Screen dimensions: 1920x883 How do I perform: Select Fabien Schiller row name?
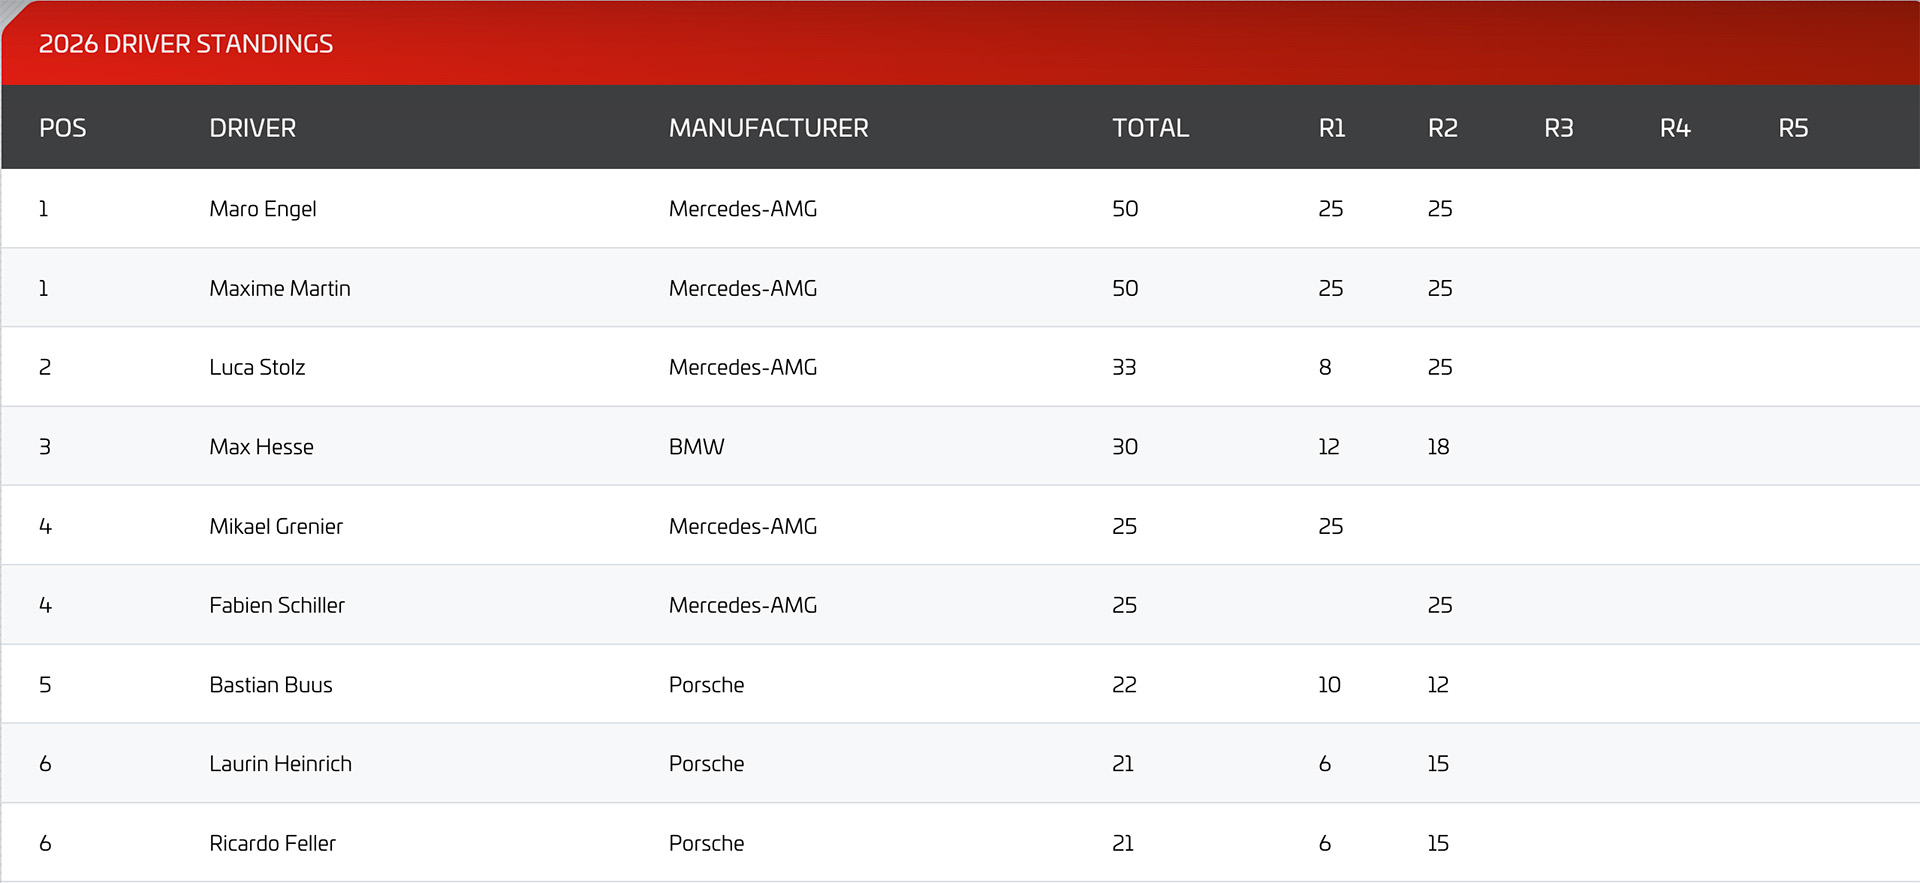point(277,605)
